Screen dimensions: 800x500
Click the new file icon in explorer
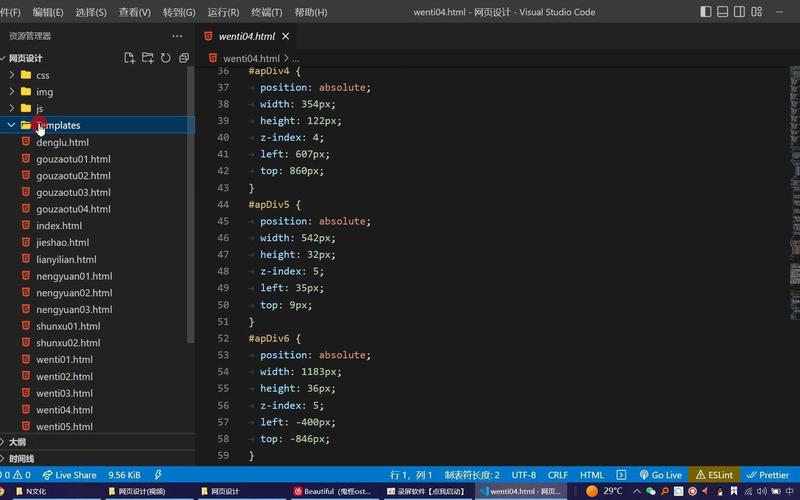[x=130, y=58]
